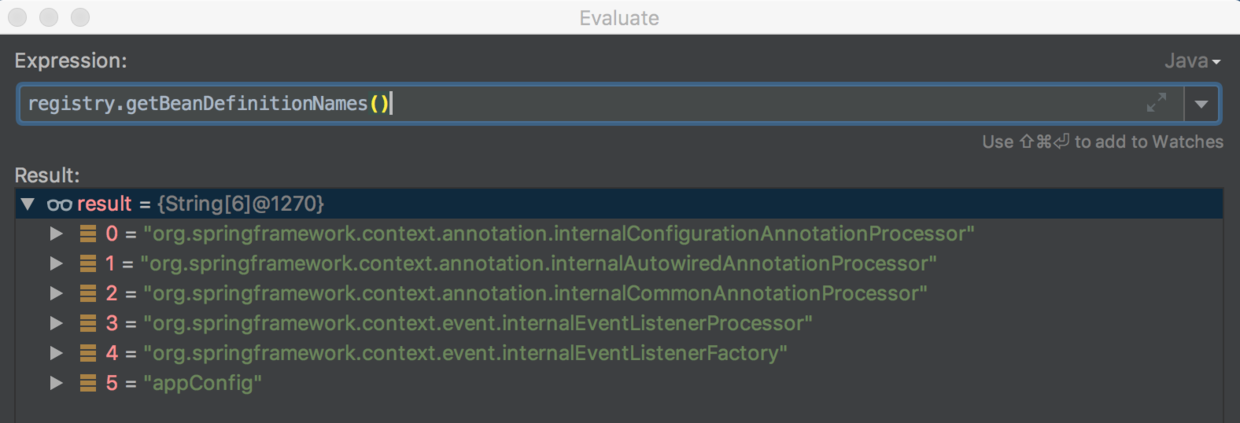Expand array element 5 appConfig node

(57, 383)
